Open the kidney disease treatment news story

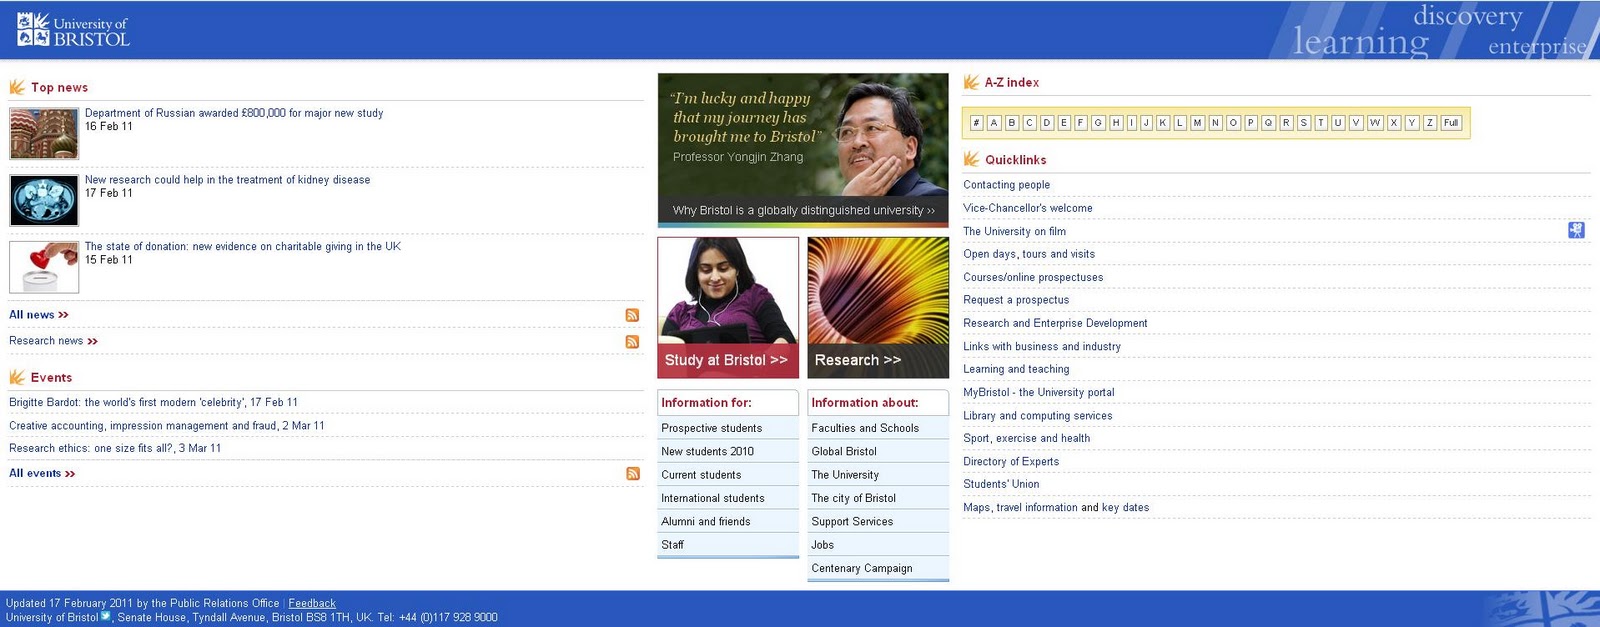click(x=227, y=180)
